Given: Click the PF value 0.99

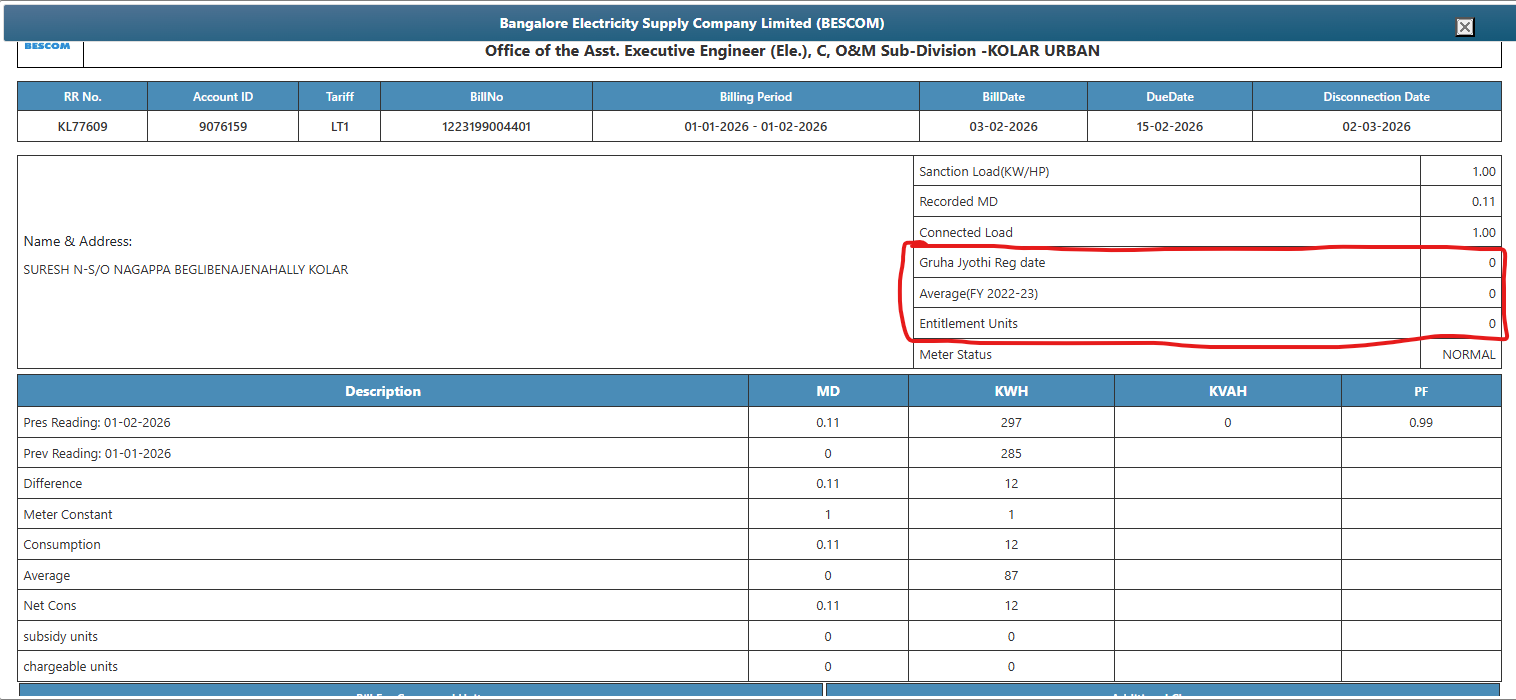Looking at the screenshot, I should [1420, 423].
